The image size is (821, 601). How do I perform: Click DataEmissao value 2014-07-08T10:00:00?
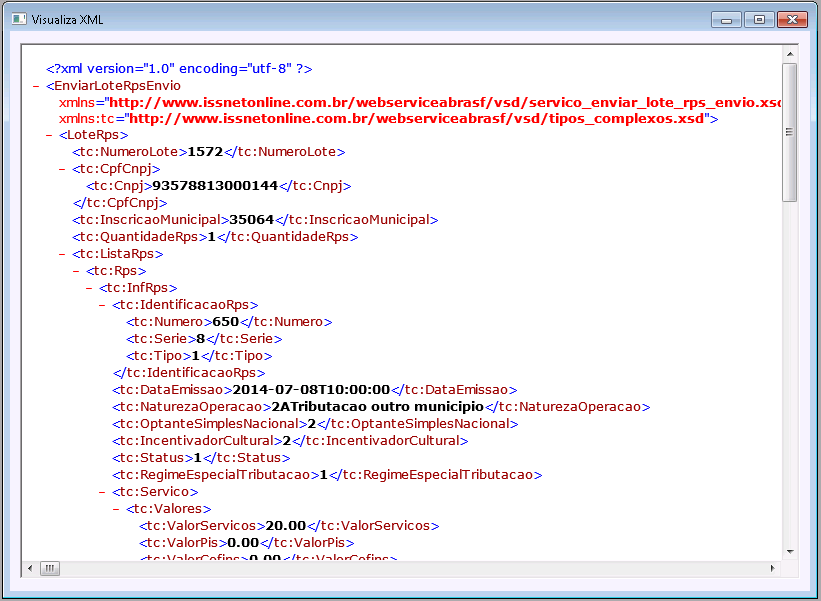[x=312, y=390]
